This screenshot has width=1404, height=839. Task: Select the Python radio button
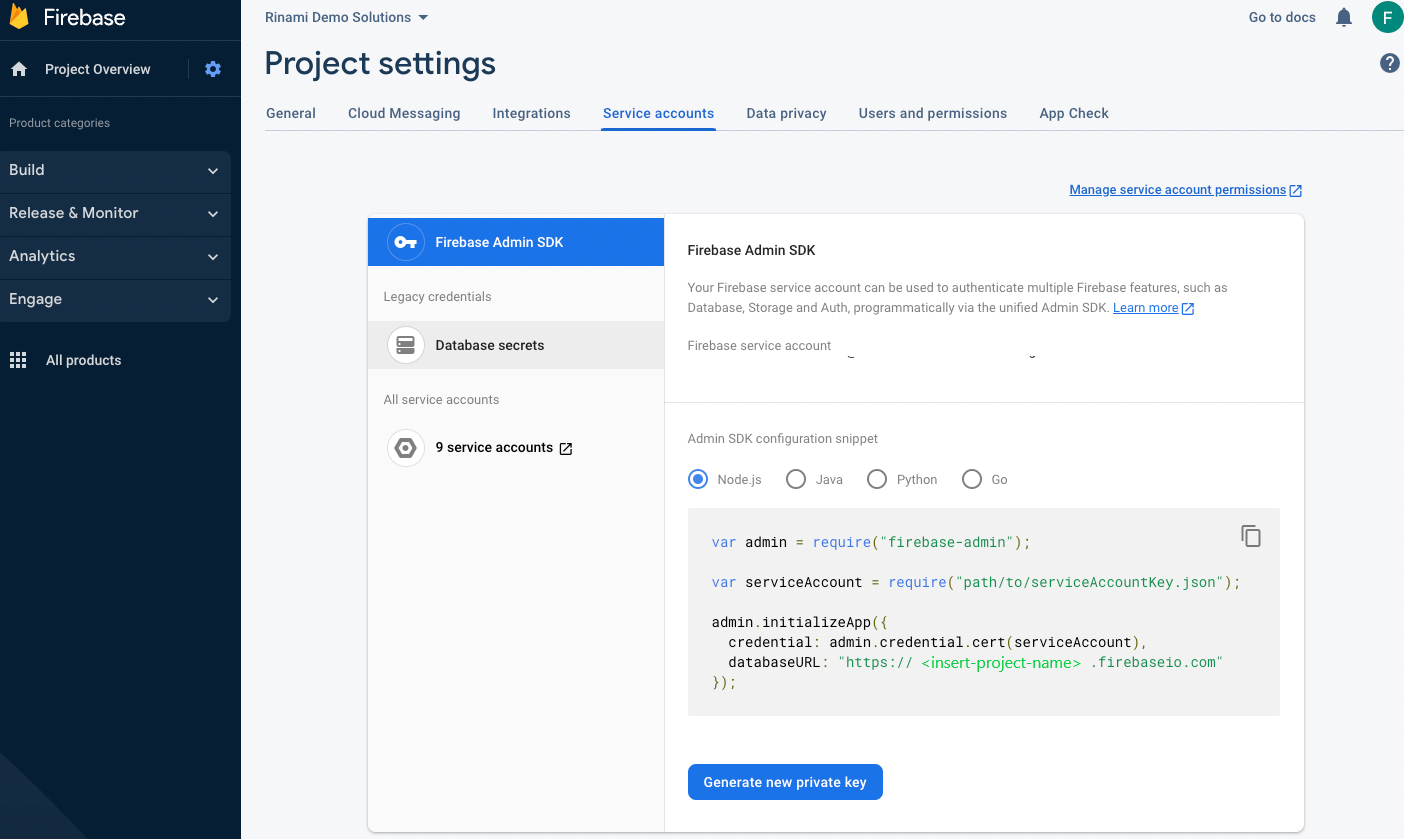(x=877, y=479)
